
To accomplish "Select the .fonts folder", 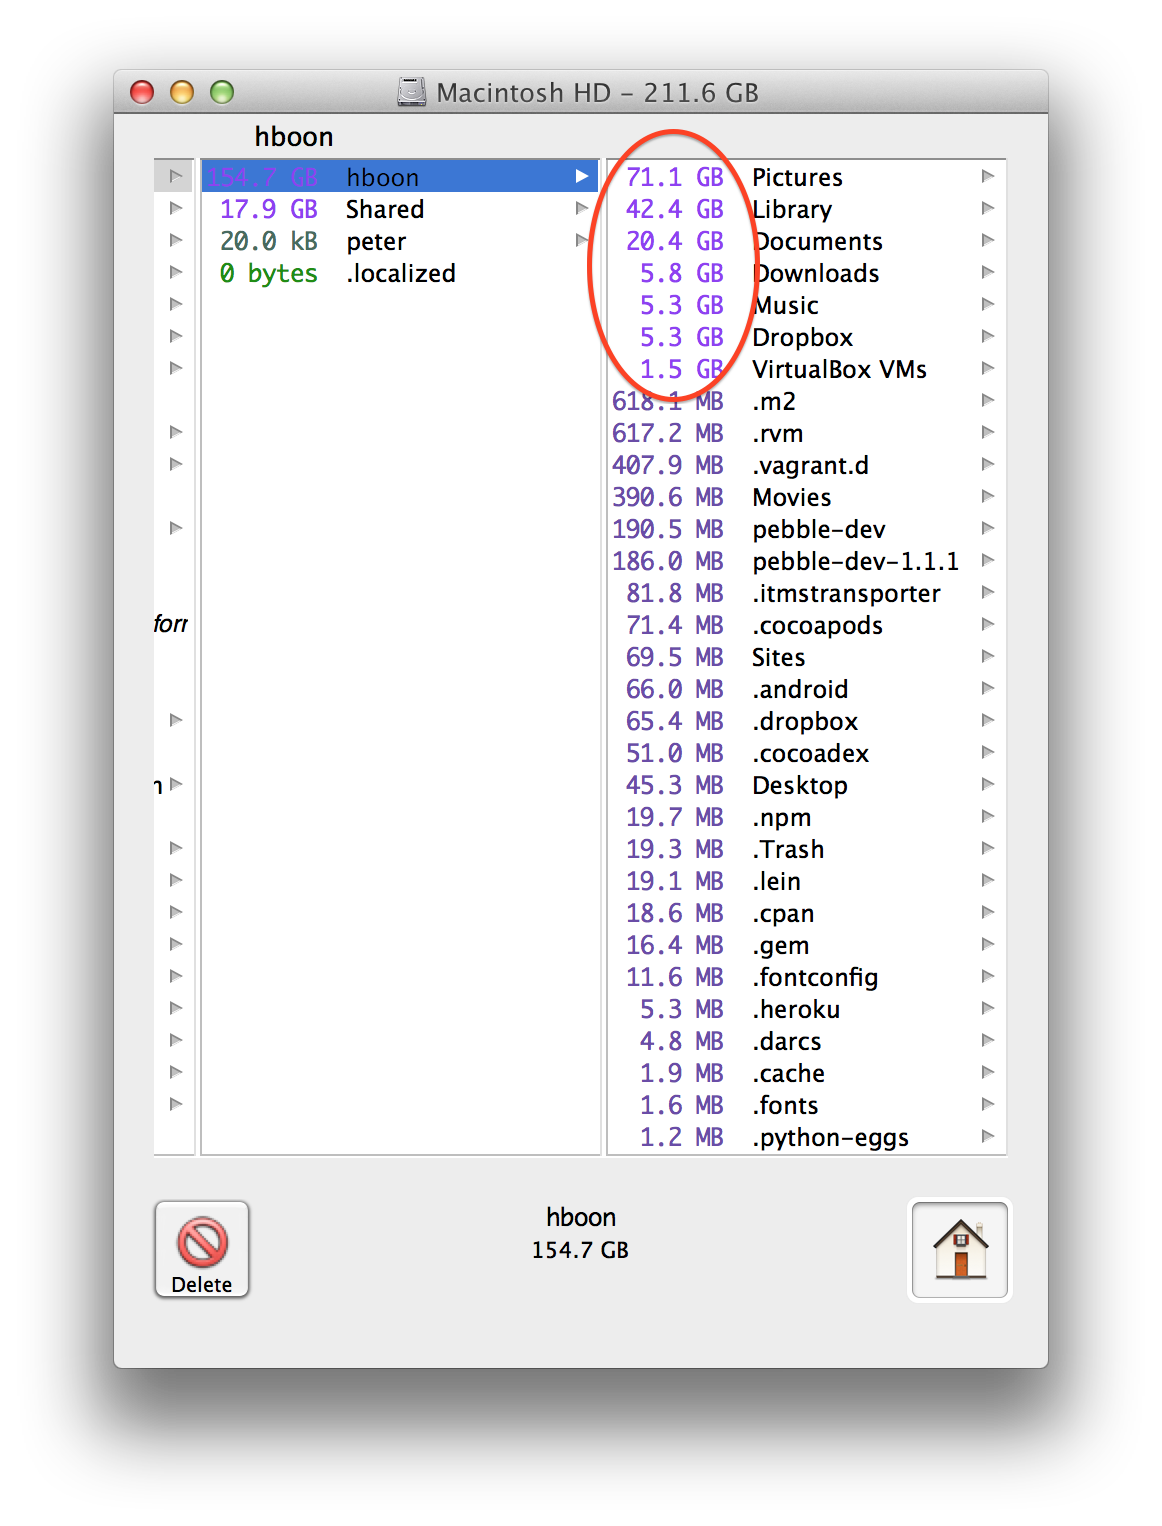I will (x=807, y=1105).
